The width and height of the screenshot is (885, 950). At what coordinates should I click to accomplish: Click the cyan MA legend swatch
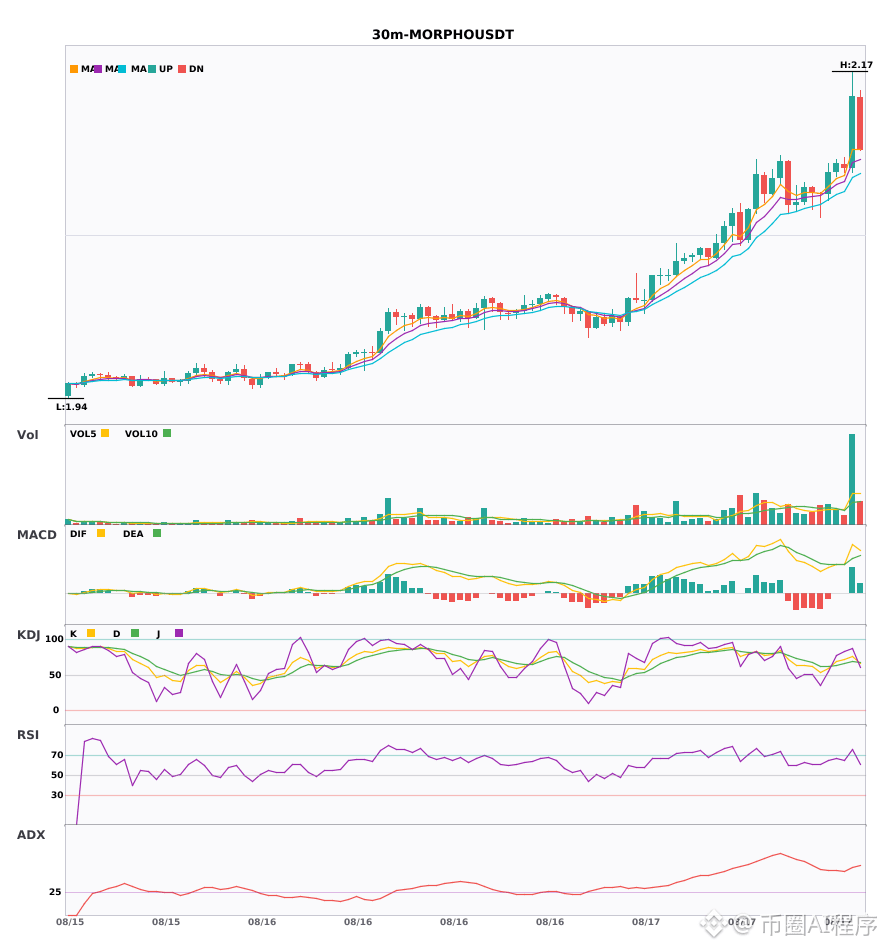(122, 69)
